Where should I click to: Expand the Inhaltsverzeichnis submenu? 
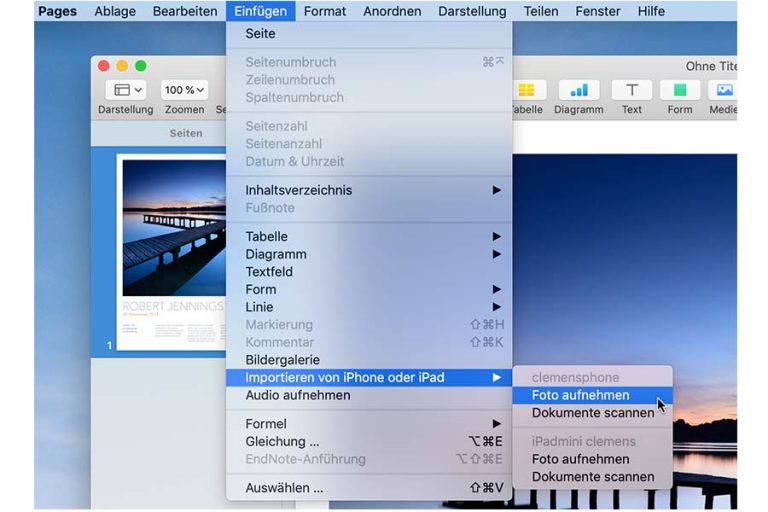coord(369,190)
